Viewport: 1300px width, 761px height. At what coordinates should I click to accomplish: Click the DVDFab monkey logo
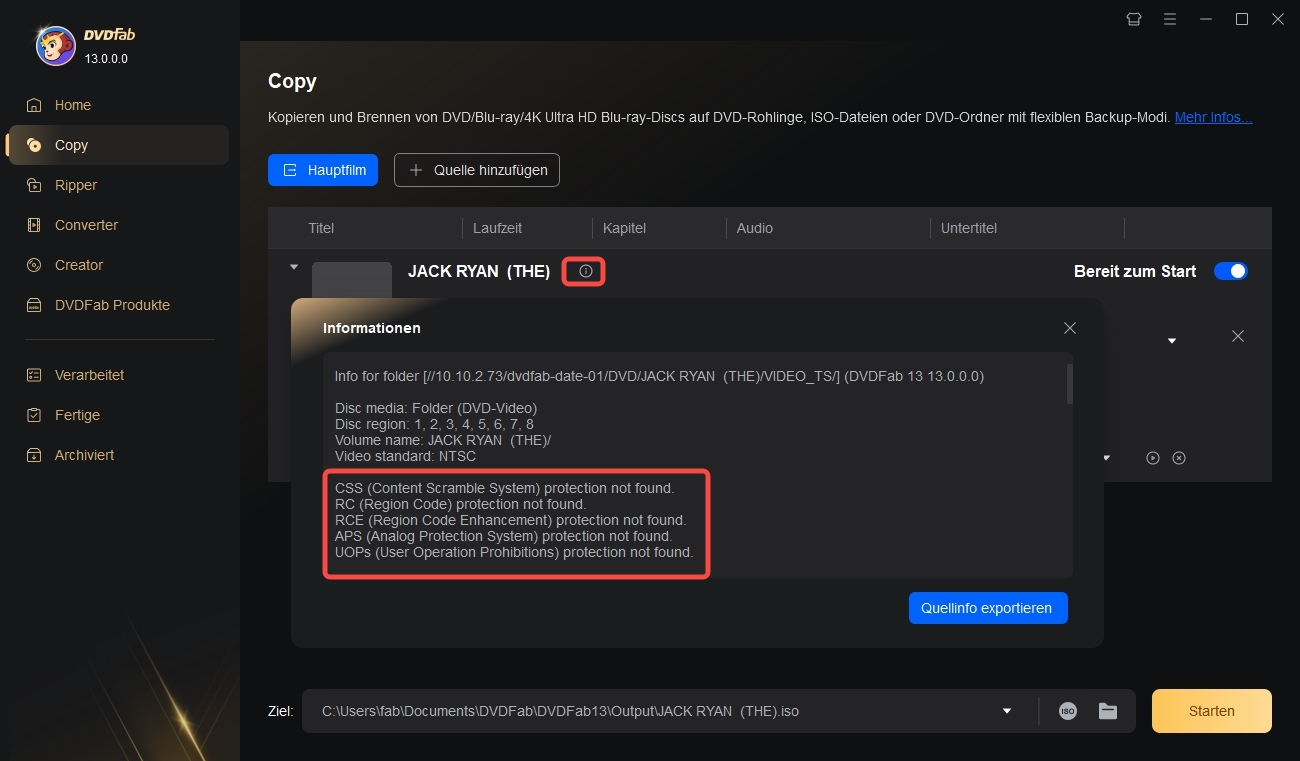coord(55,44)
